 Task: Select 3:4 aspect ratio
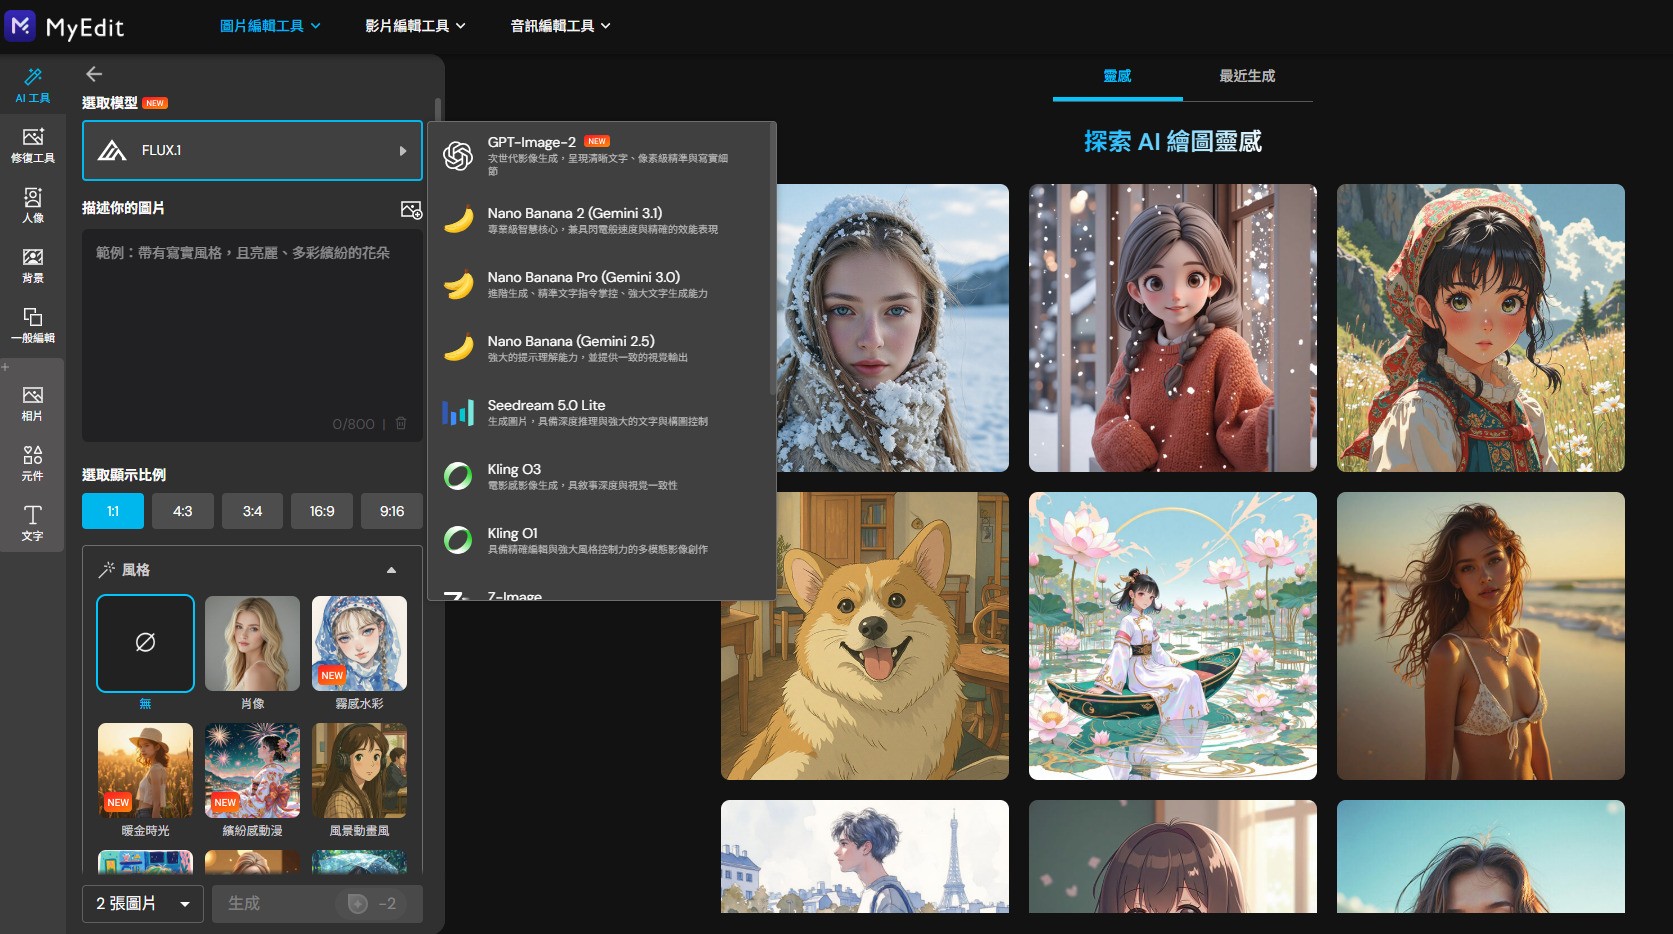[252, 511]
